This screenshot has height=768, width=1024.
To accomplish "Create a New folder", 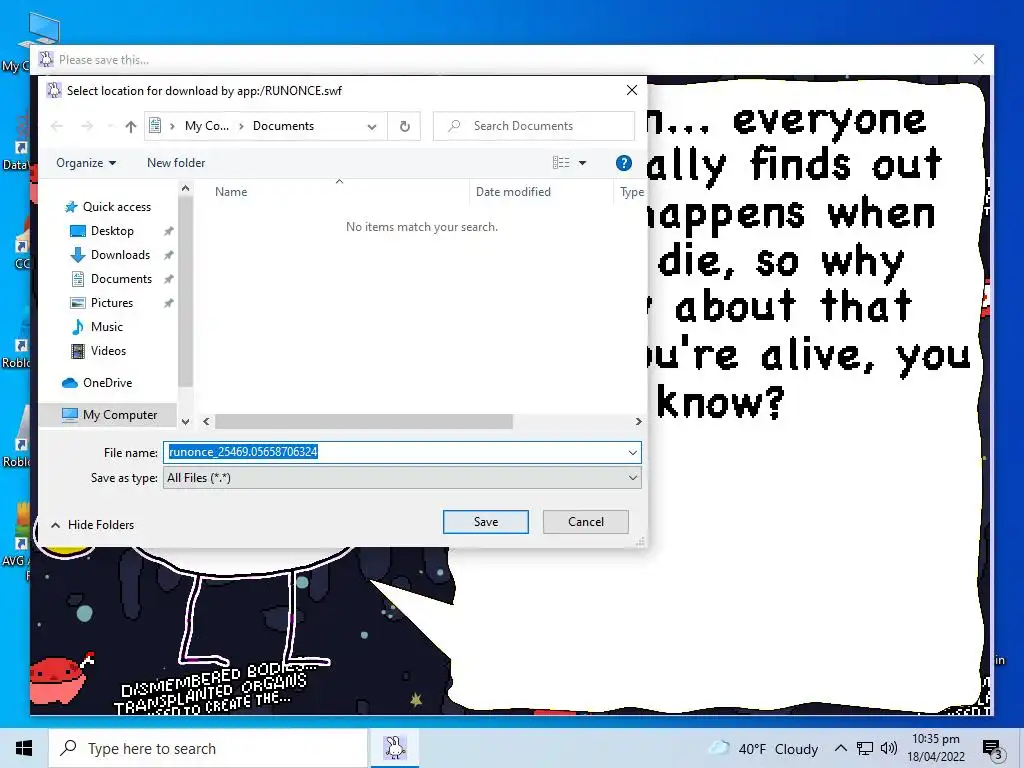I will click(x=176, y=163).
